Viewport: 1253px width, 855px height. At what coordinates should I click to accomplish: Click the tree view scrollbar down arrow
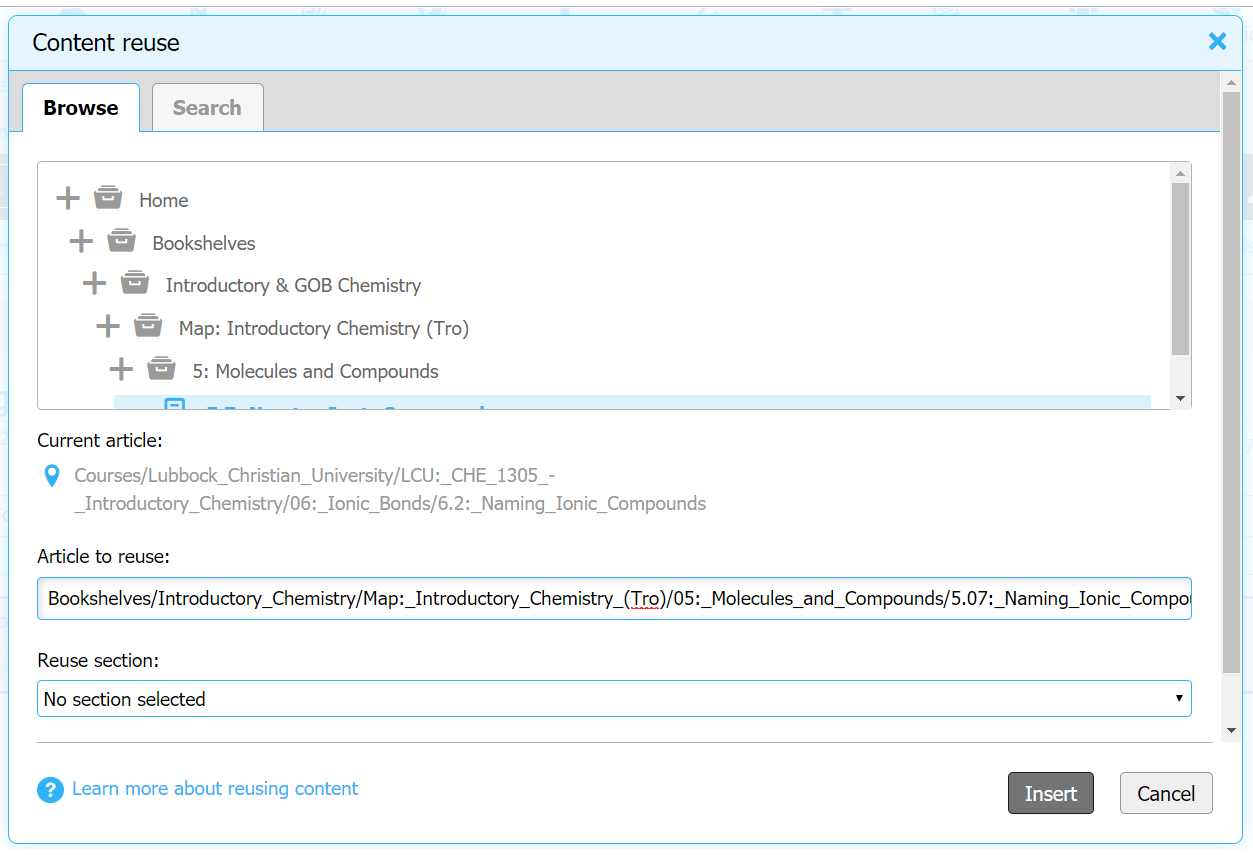tap(1180, 398)
